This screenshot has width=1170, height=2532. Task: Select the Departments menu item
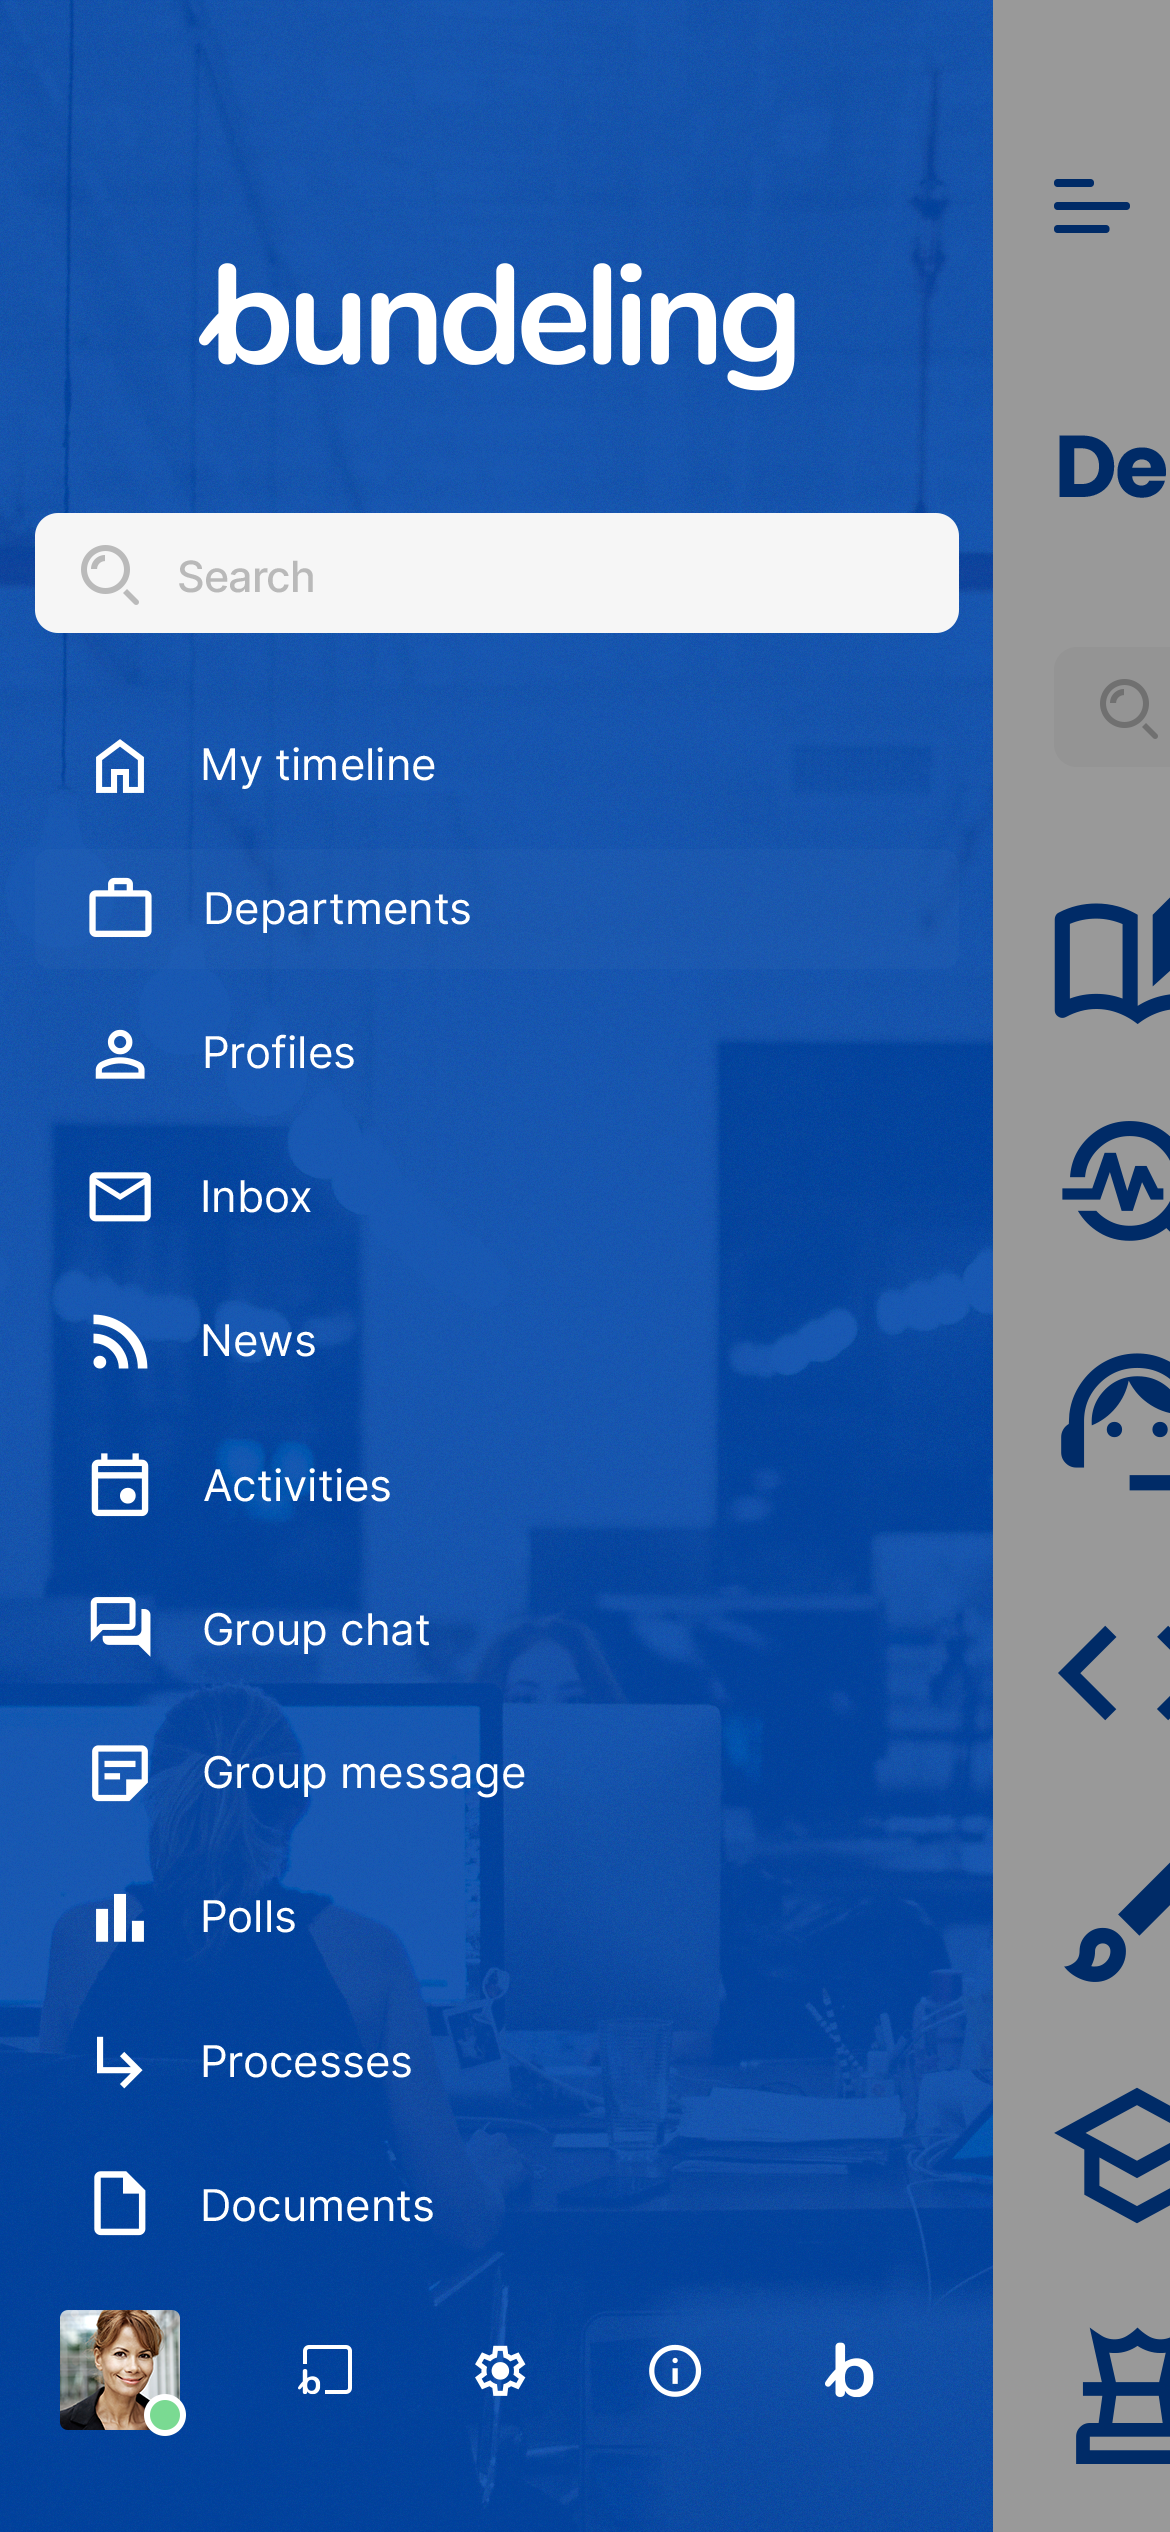point(496,909)
